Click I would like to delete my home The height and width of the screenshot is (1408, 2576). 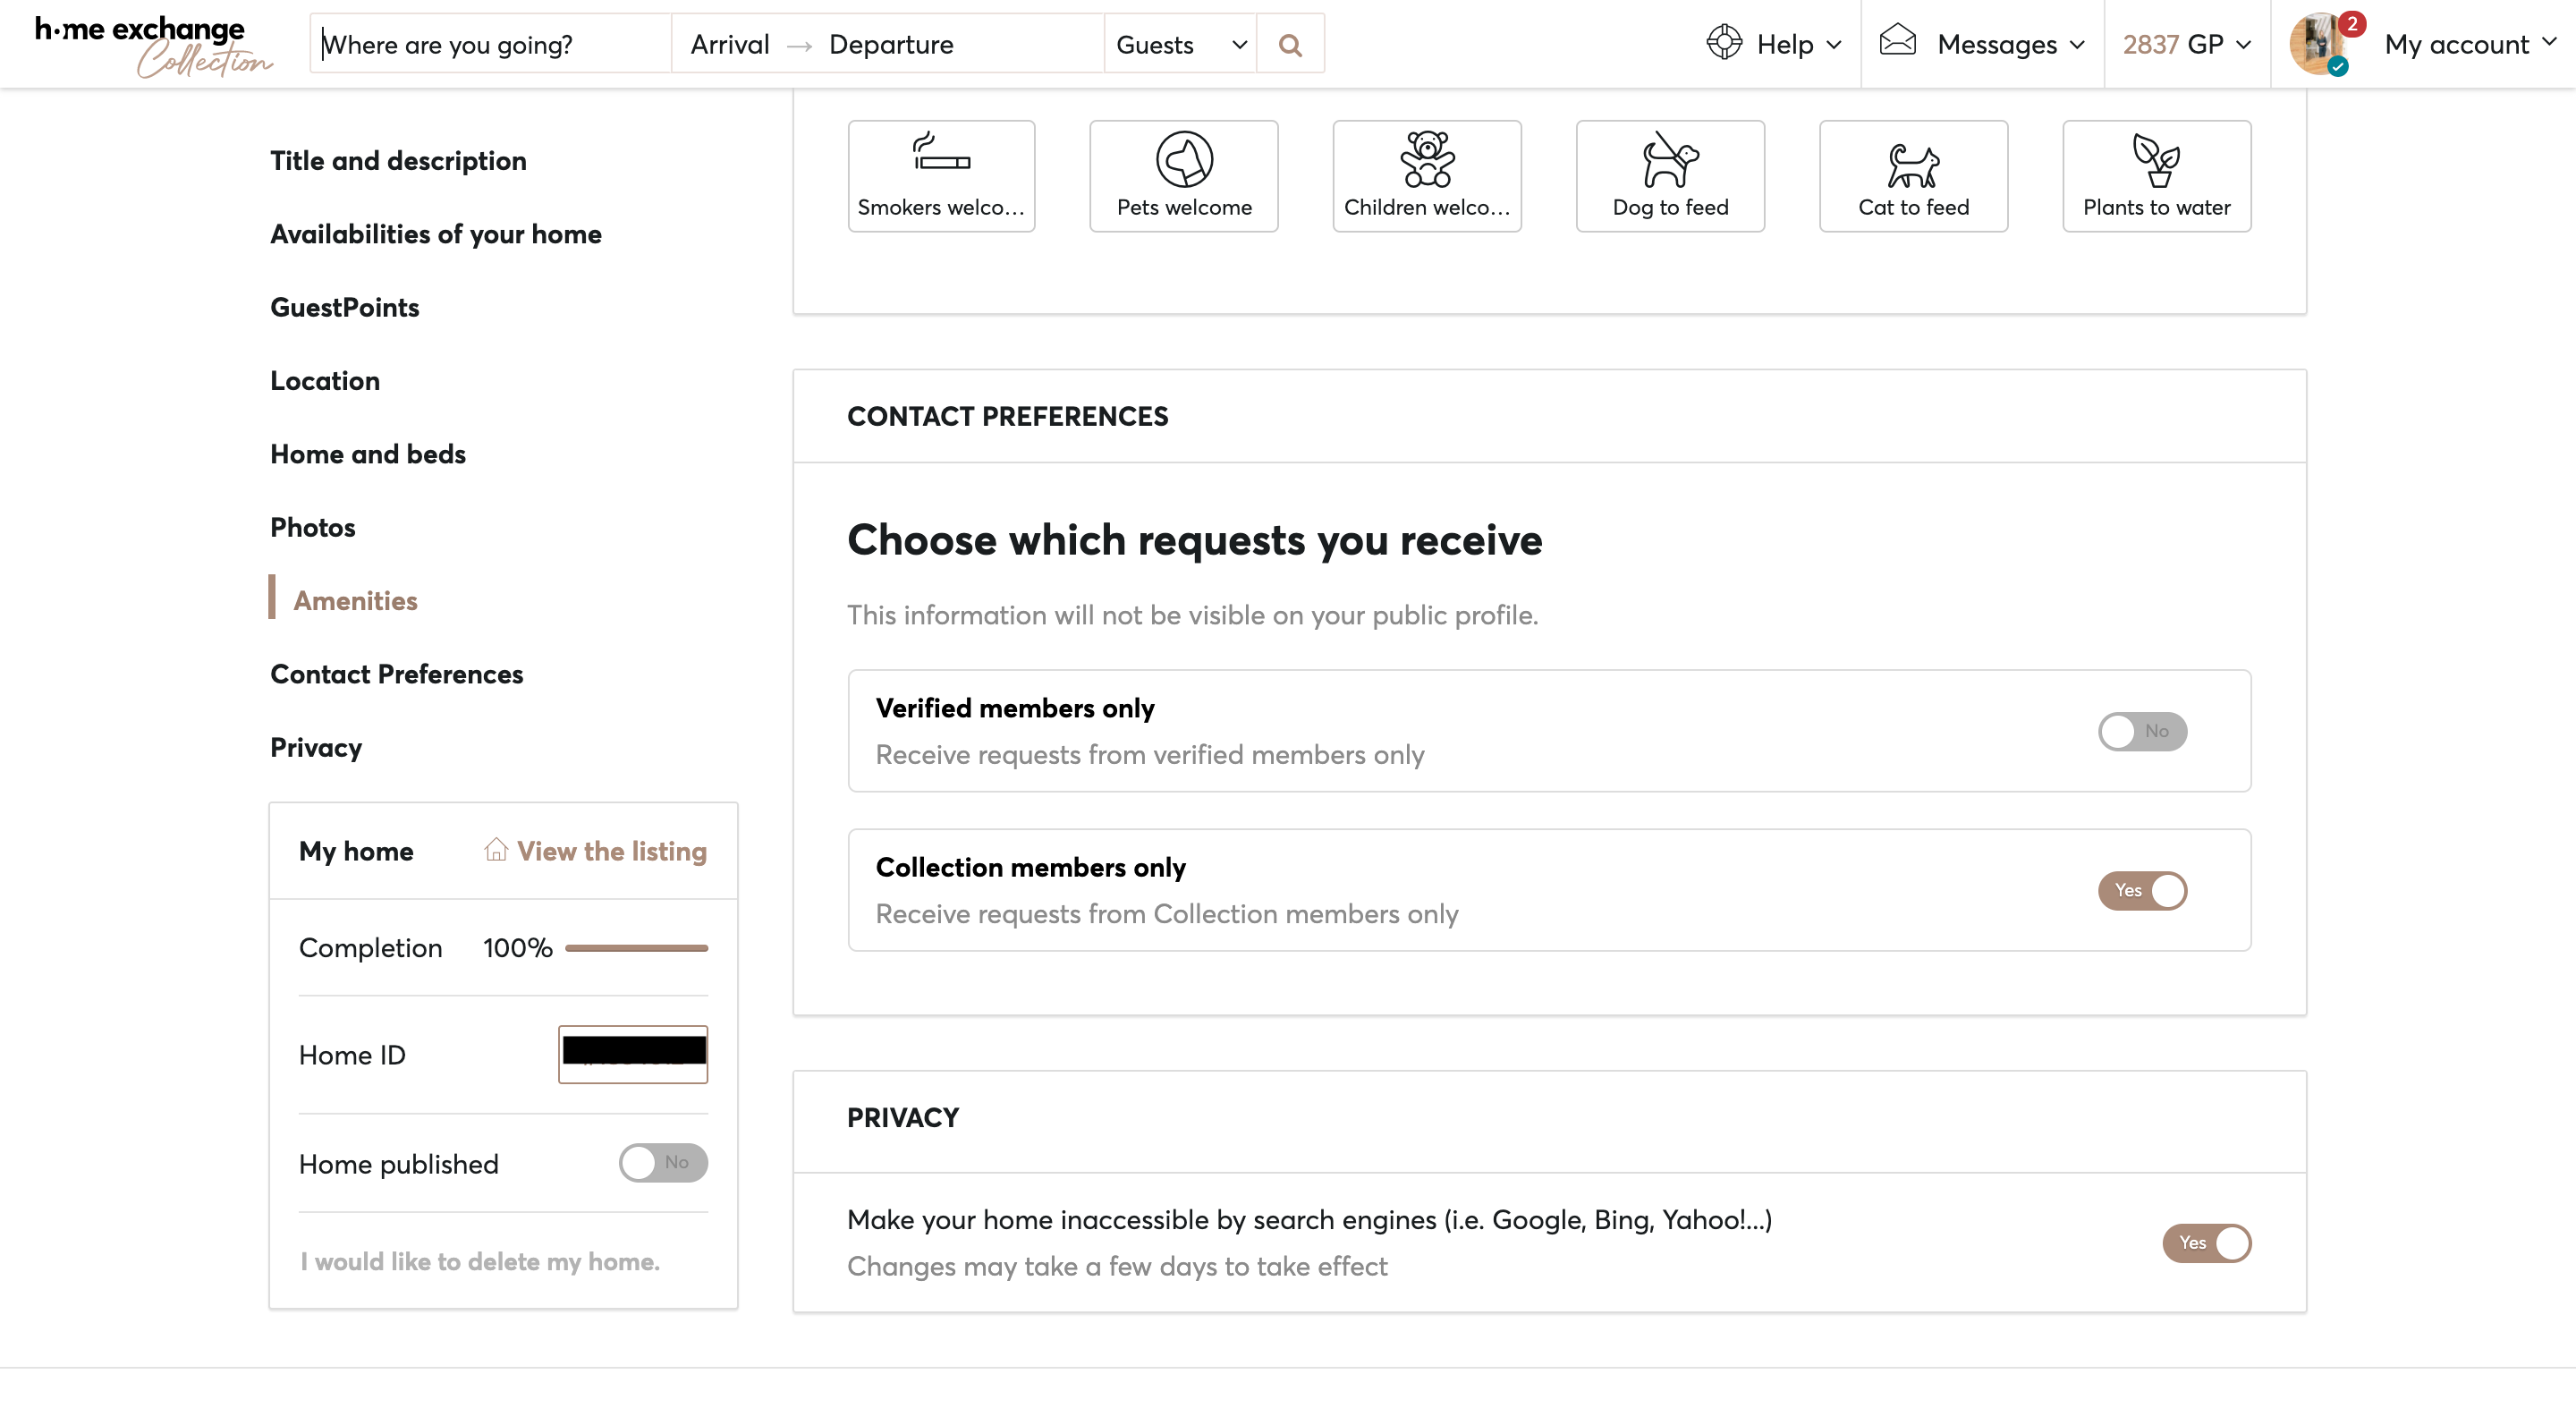coord(480,1261)
